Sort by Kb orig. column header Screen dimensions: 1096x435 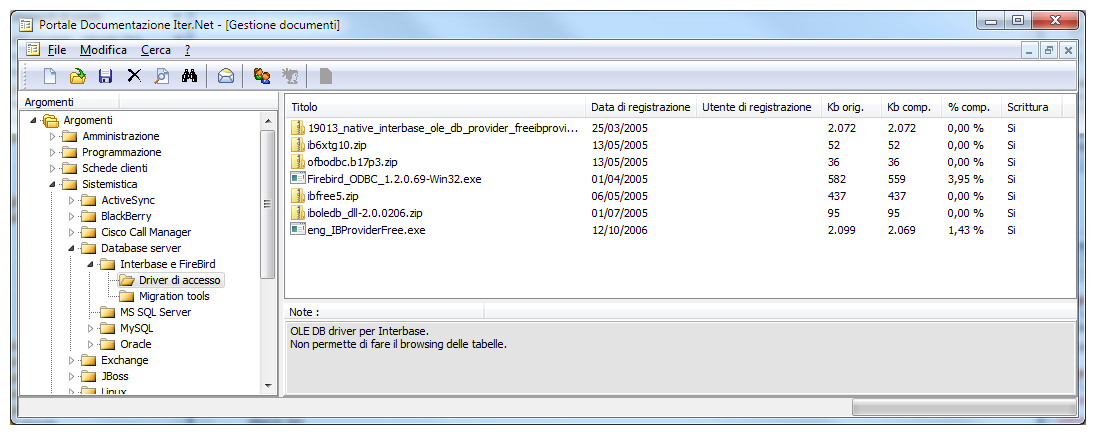tap(851, 107)
